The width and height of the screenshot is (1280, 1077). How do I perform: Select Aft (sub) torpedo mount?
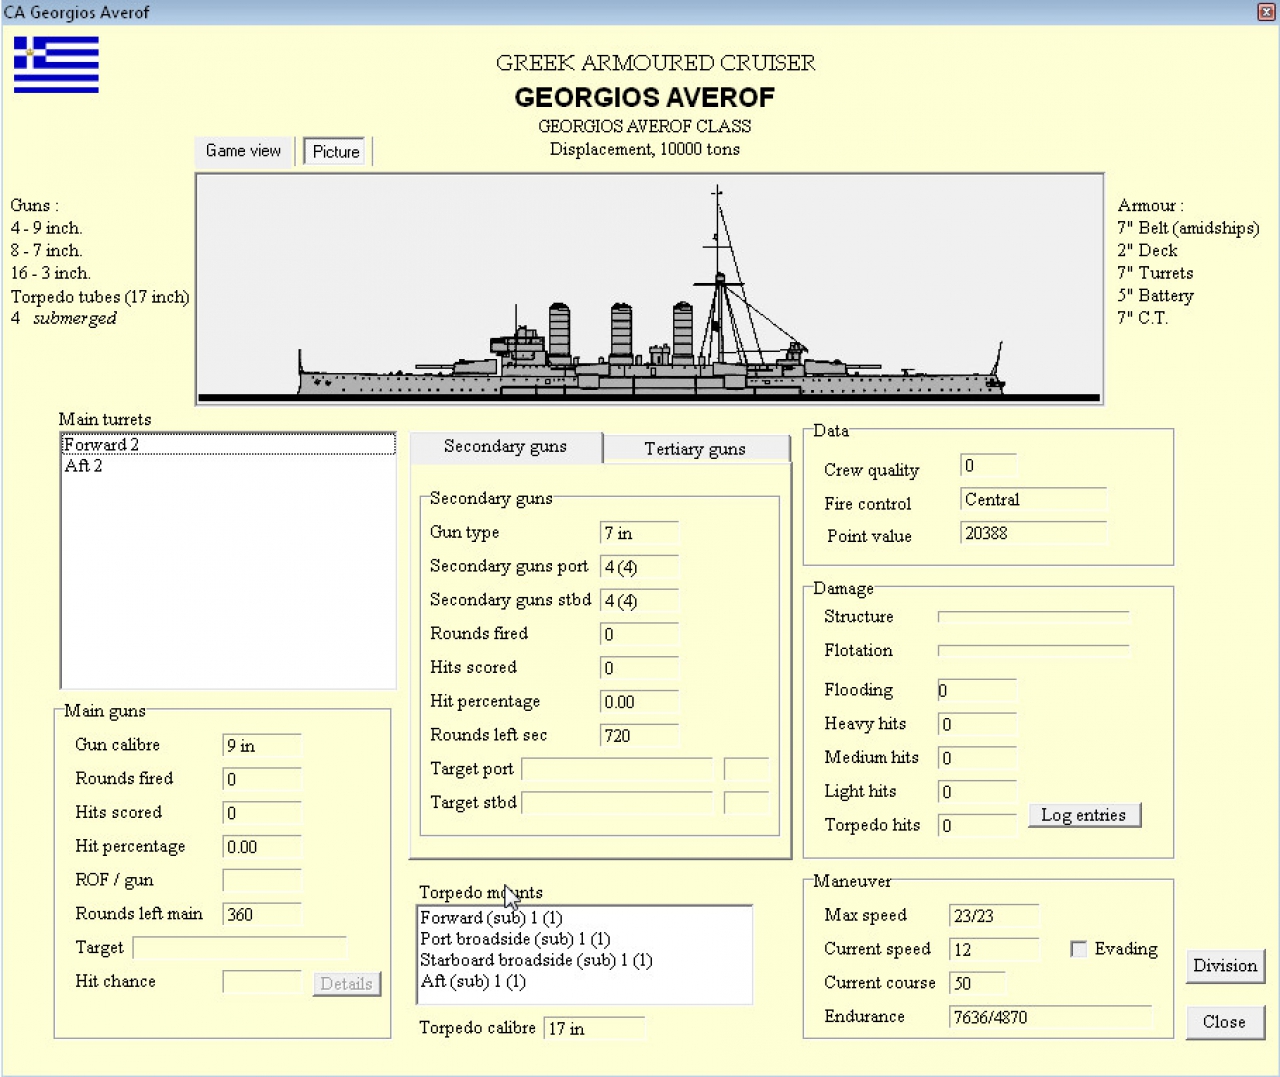473,981
